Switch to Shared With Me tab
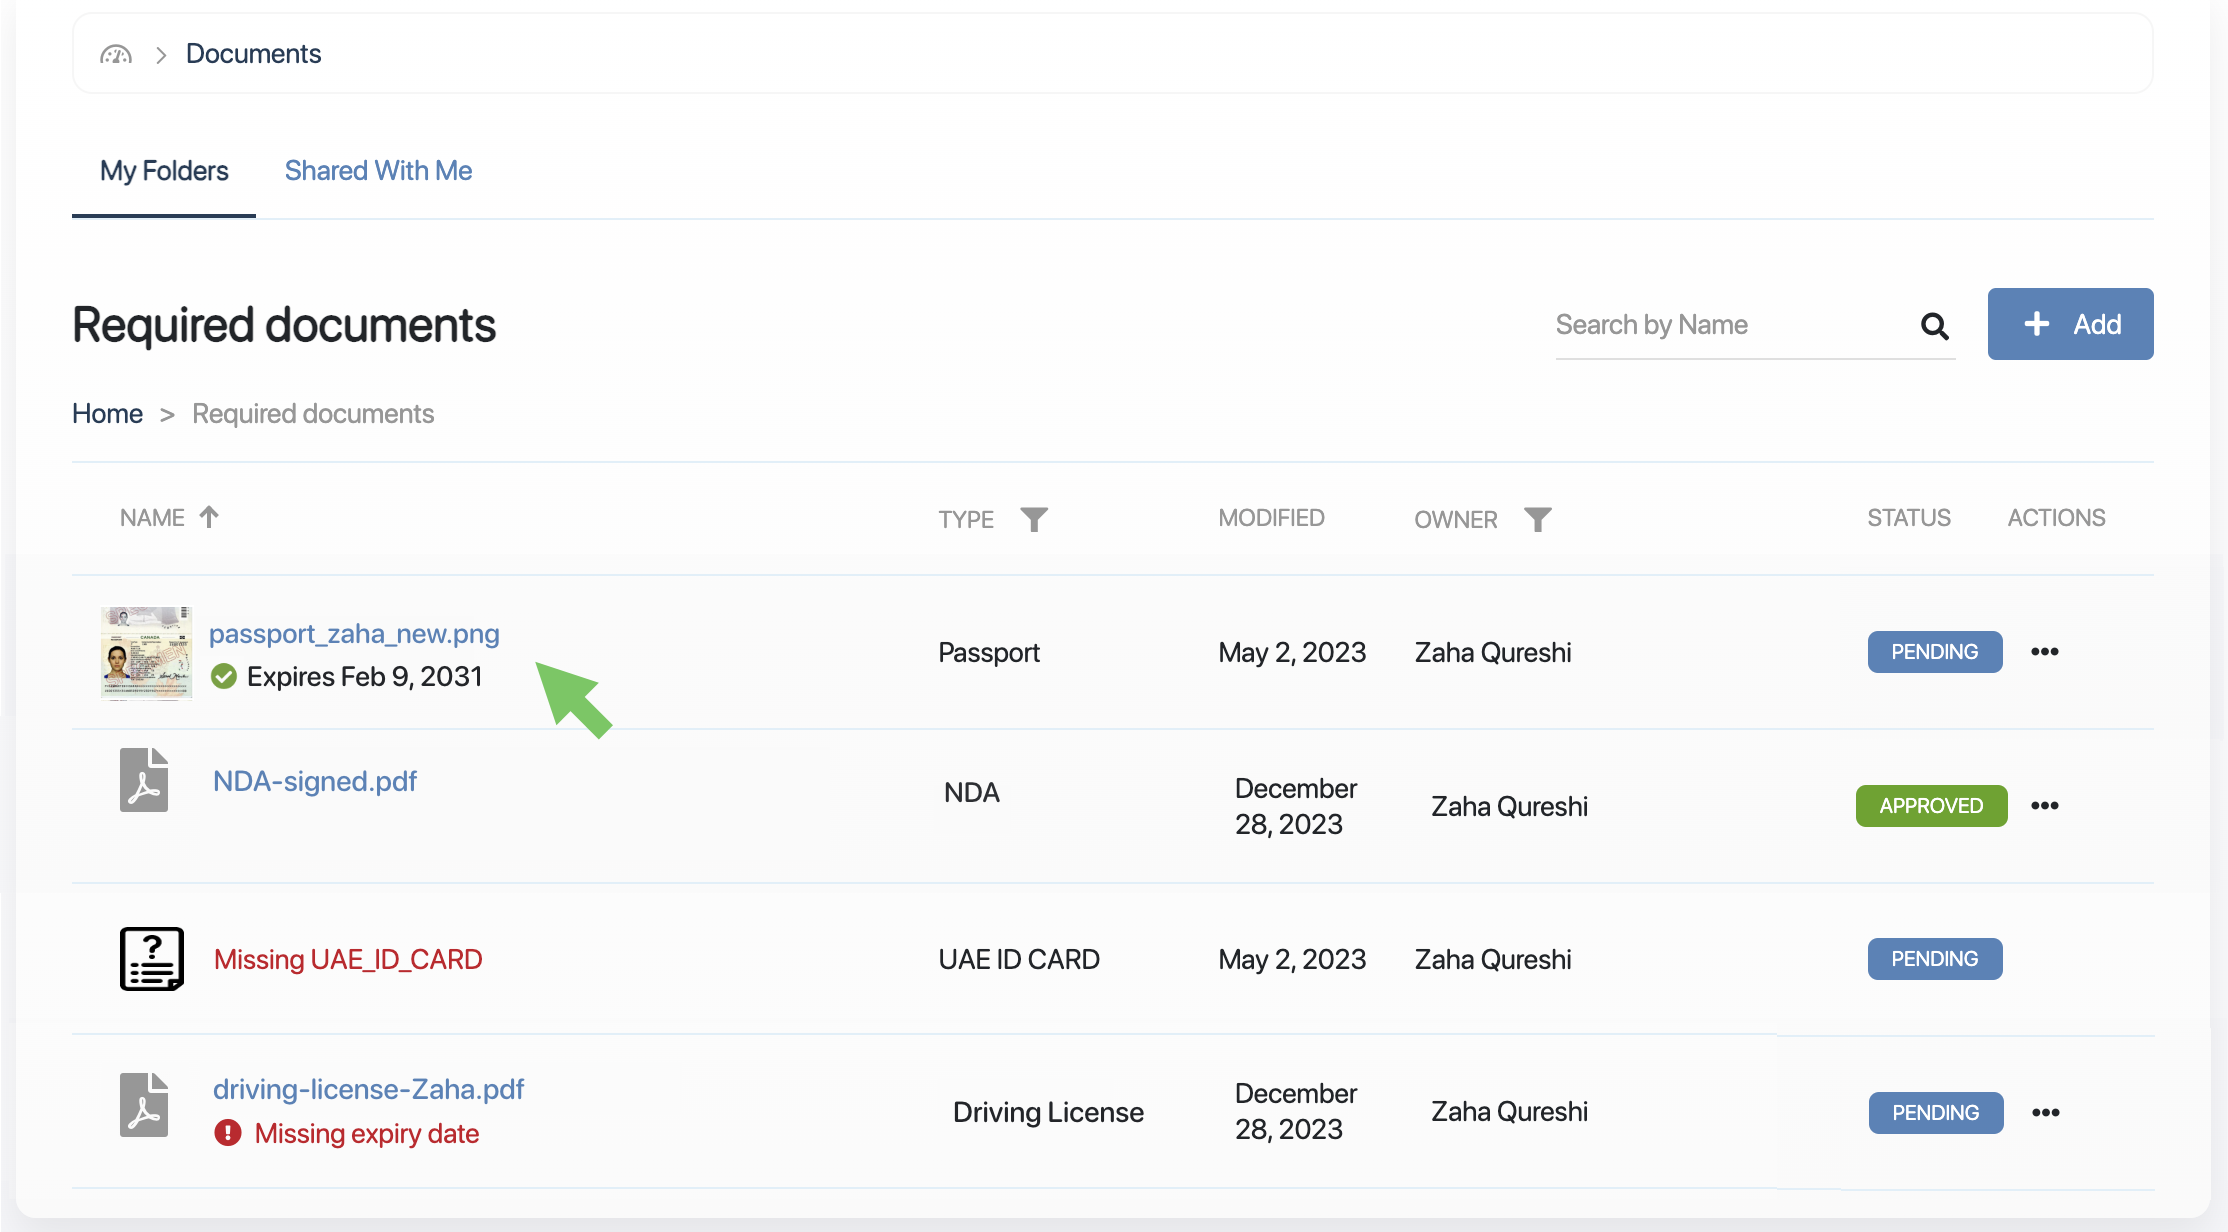Viewport: 2228px width, 1232px height. [x=378, y=171]
